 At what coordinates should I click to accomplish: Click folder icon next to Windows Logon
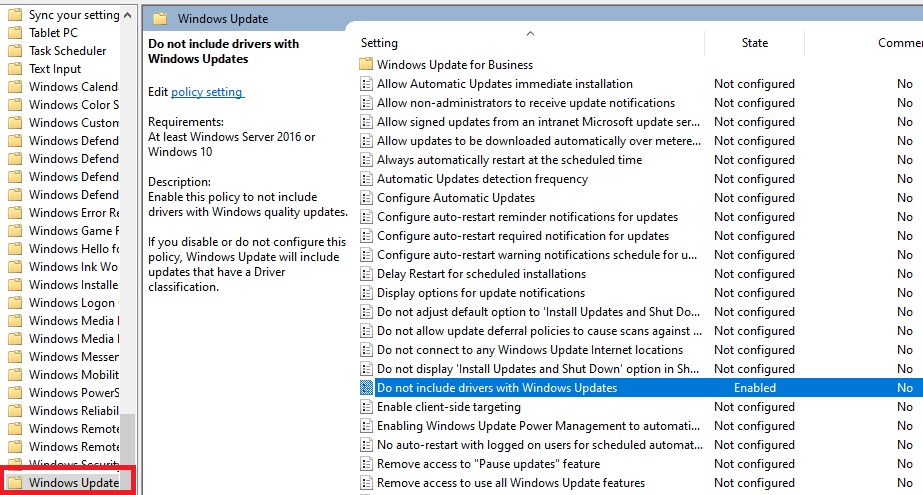[x=15, y=303]
